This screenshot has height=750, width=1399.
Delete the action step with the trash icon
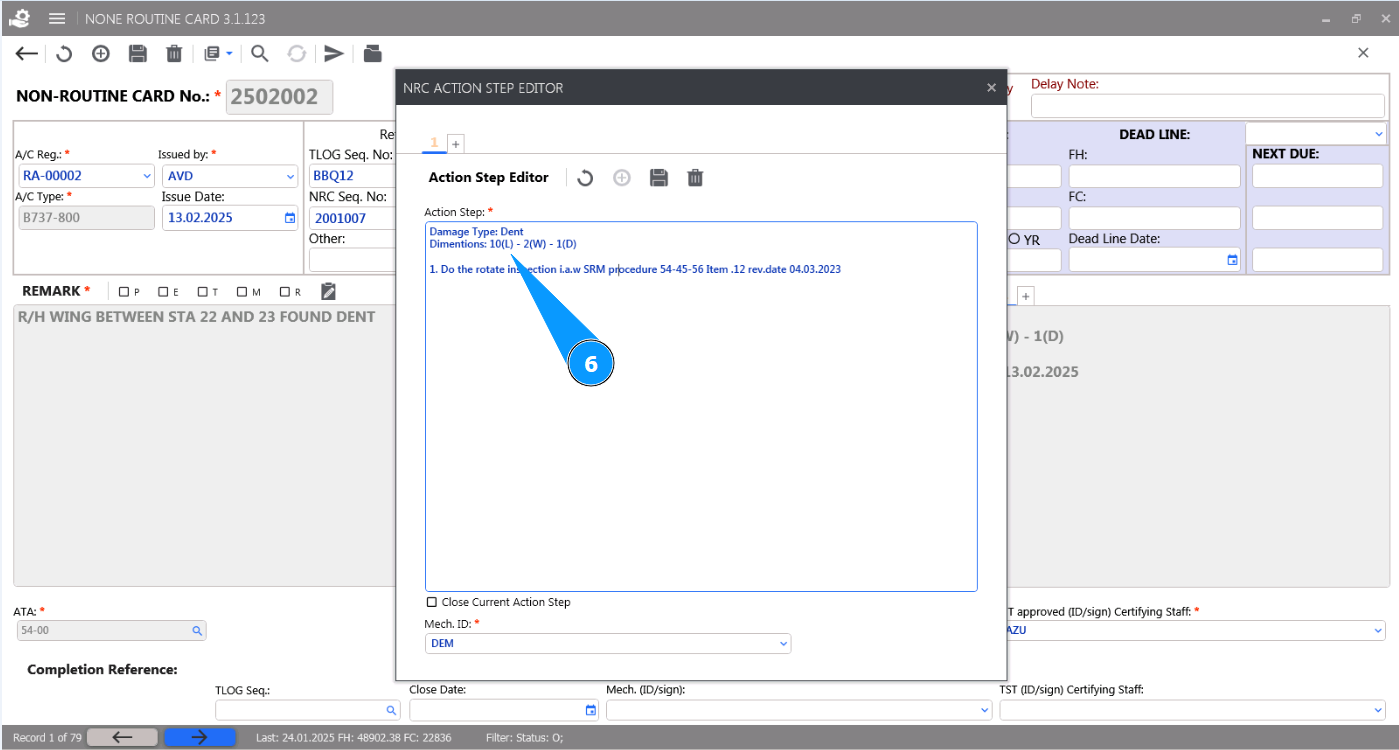696,178
